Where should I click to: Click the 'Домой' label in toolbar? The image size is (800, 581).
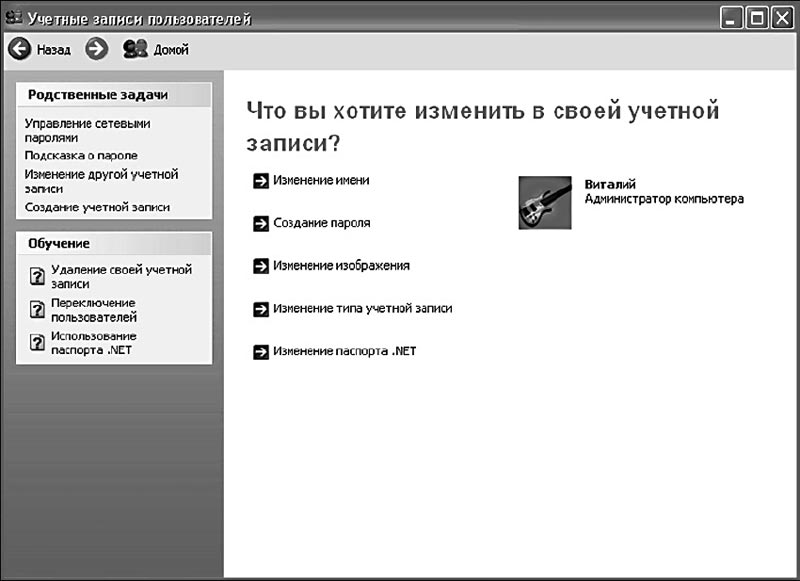pyautogui.click(x=171, y=49)
